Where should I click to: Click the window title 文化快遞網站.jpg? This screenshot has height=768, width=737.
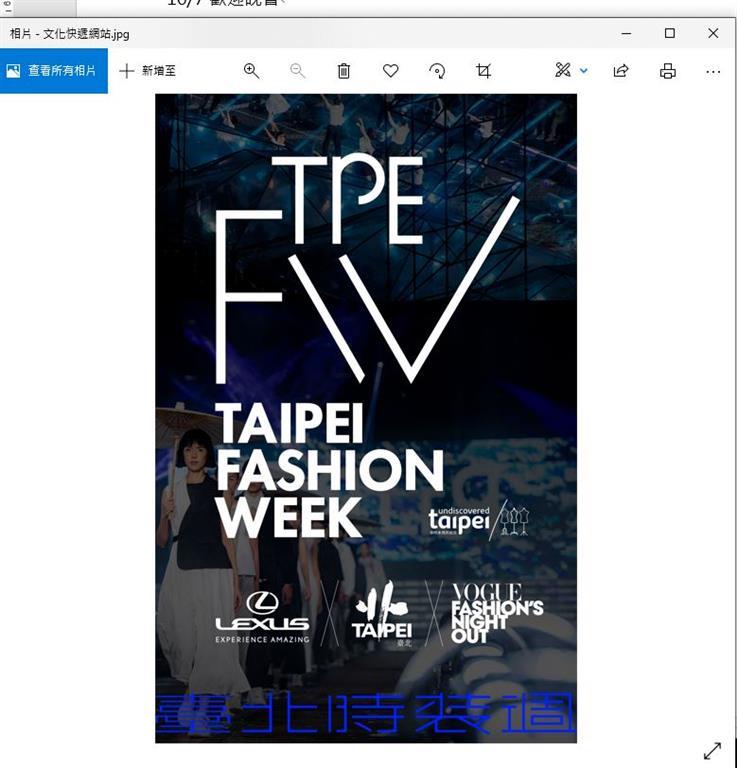(x=86, y=34)
